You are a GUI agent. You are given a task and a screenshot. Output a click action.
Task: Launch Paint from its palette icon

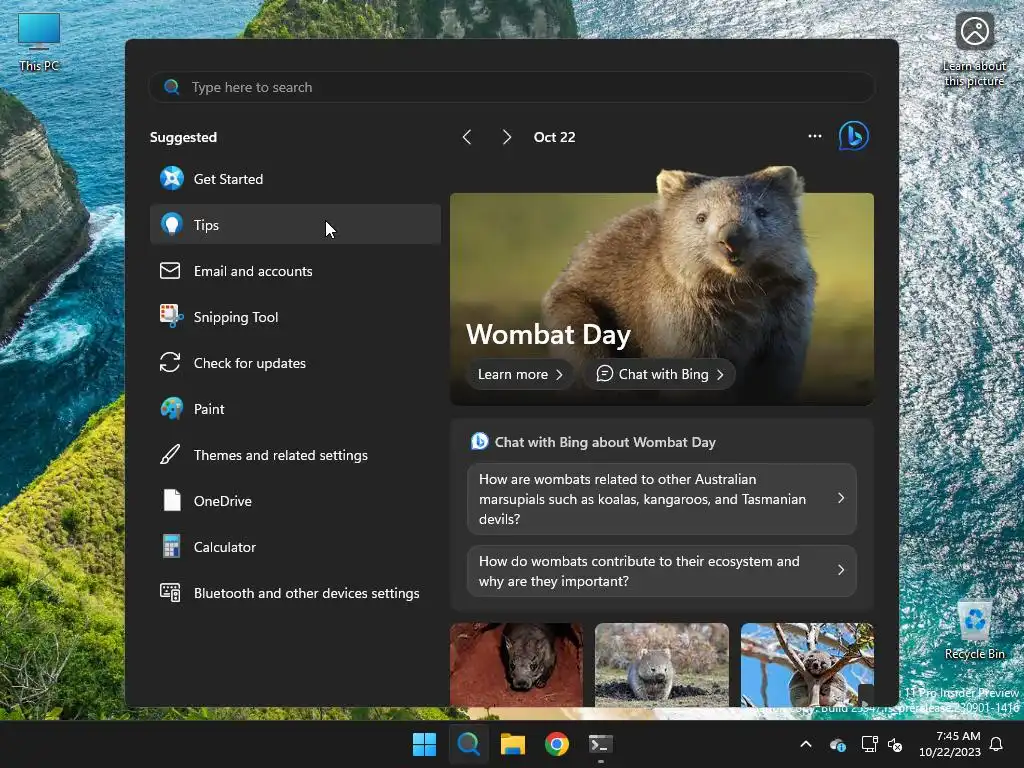pos(172,408)
